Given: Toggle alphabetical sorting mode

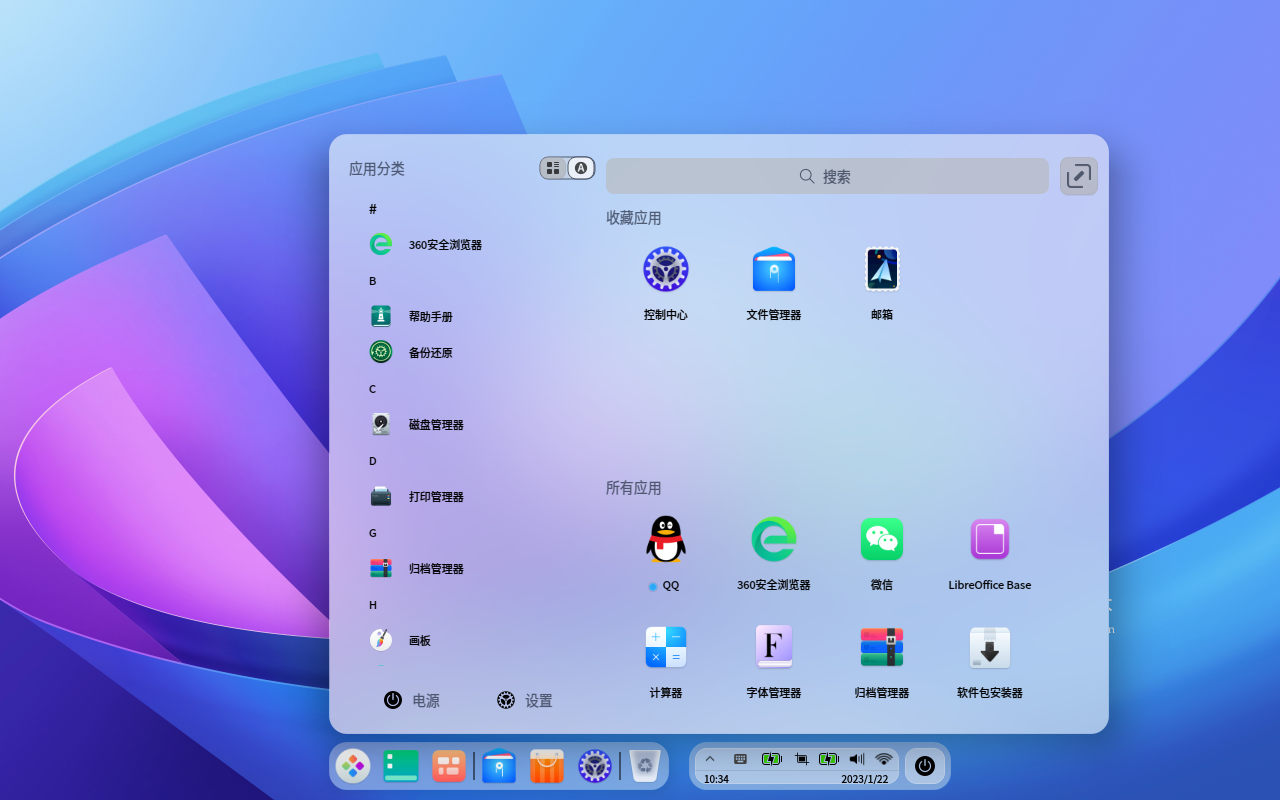Looking at the screenshot, I should tap(580, 167).
